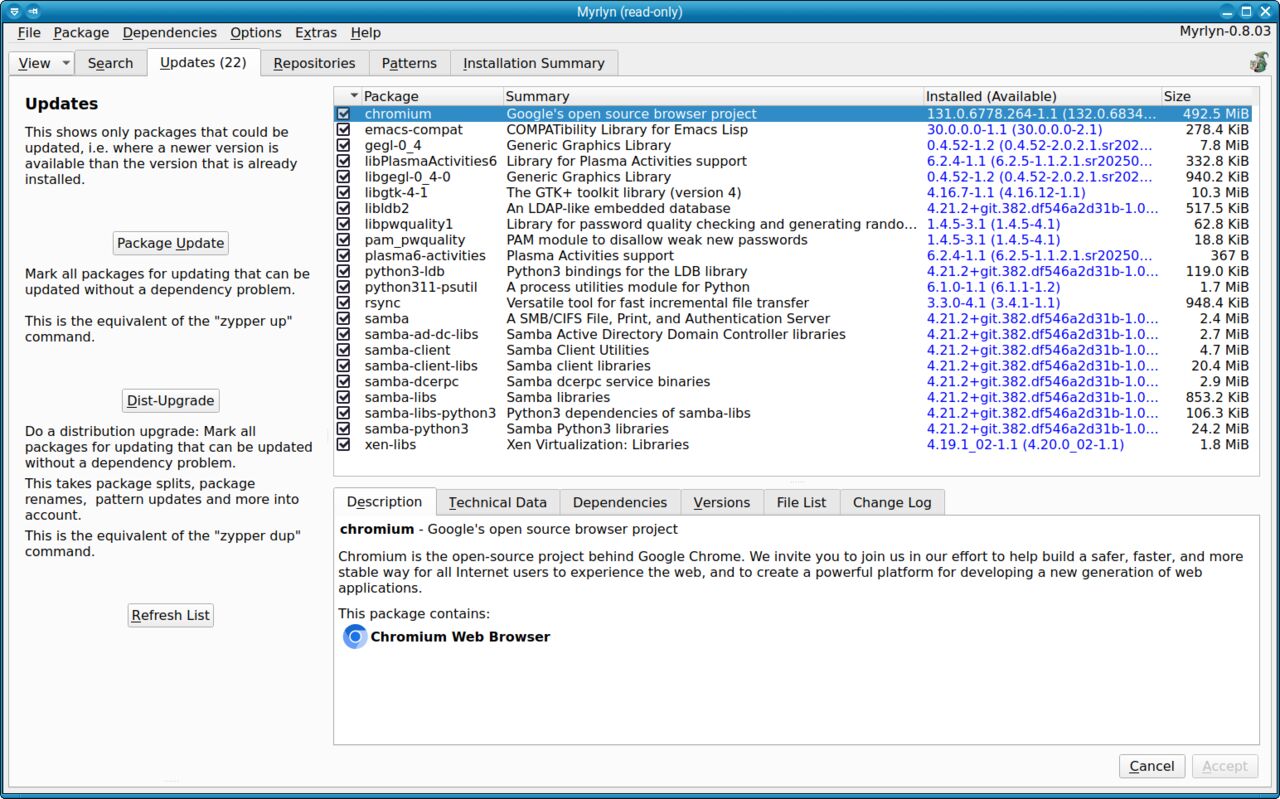
Task: Switch to the Repositories tab
Action: [x=314, y=63]
